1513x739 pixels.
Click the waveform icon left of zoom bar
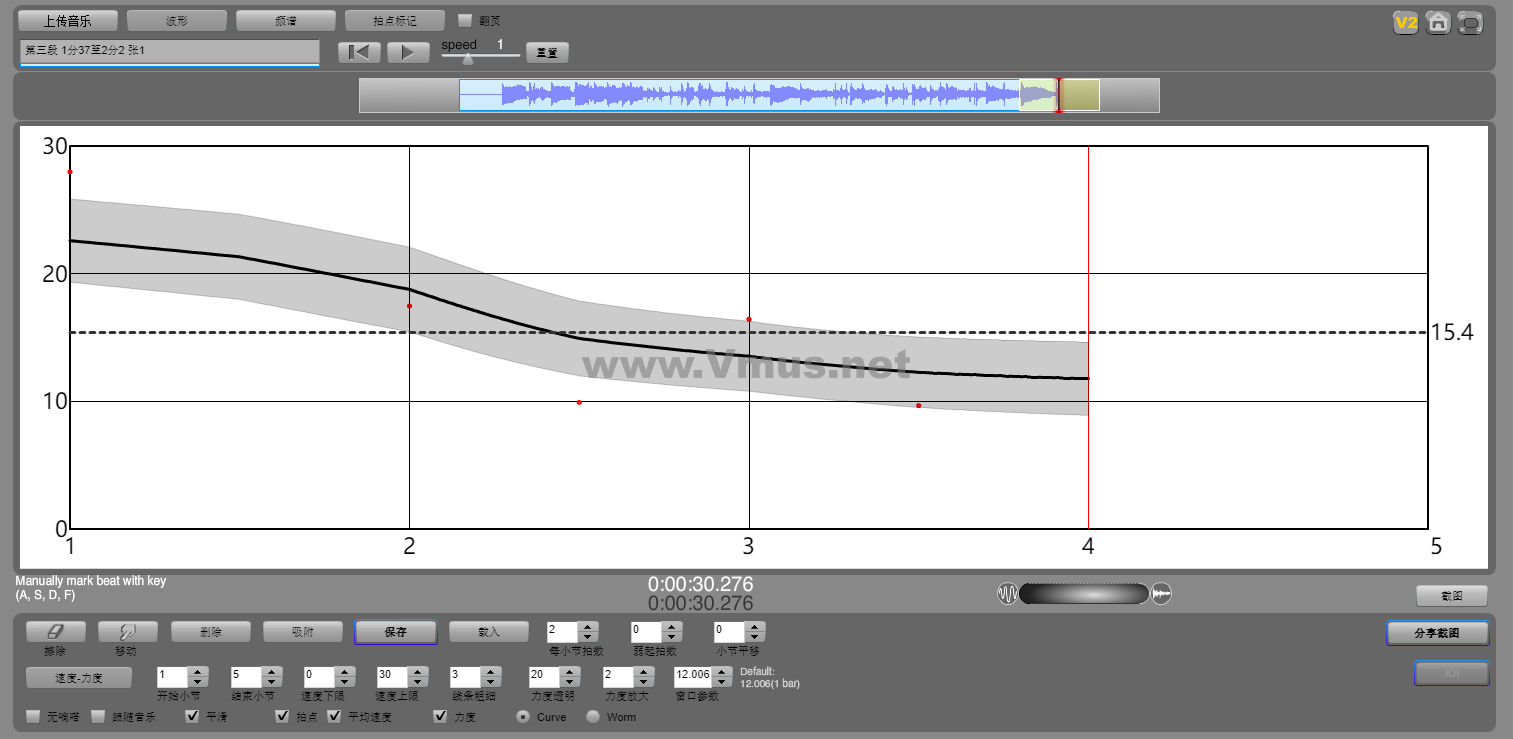pyautogui.click(x=1007, y=594)
